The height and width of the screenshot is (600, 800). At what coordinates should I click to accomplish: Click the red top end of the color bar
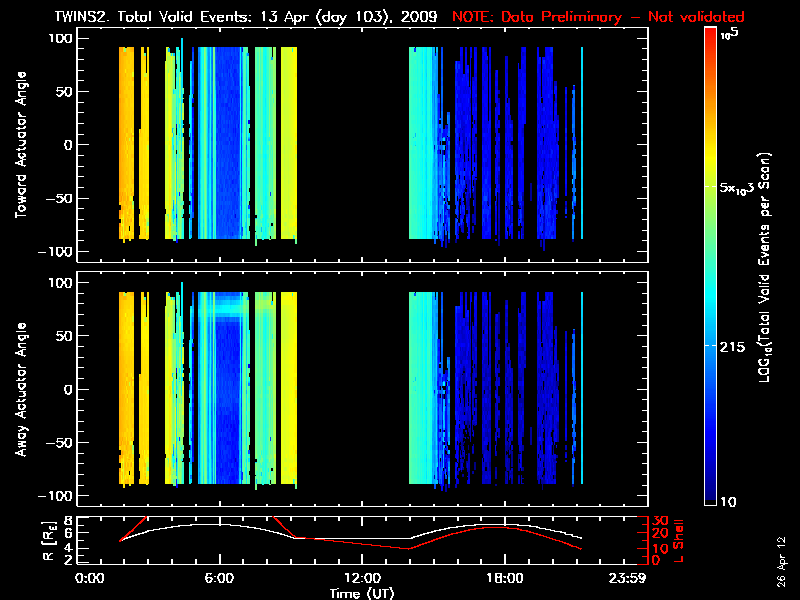(x=711, y=36)
